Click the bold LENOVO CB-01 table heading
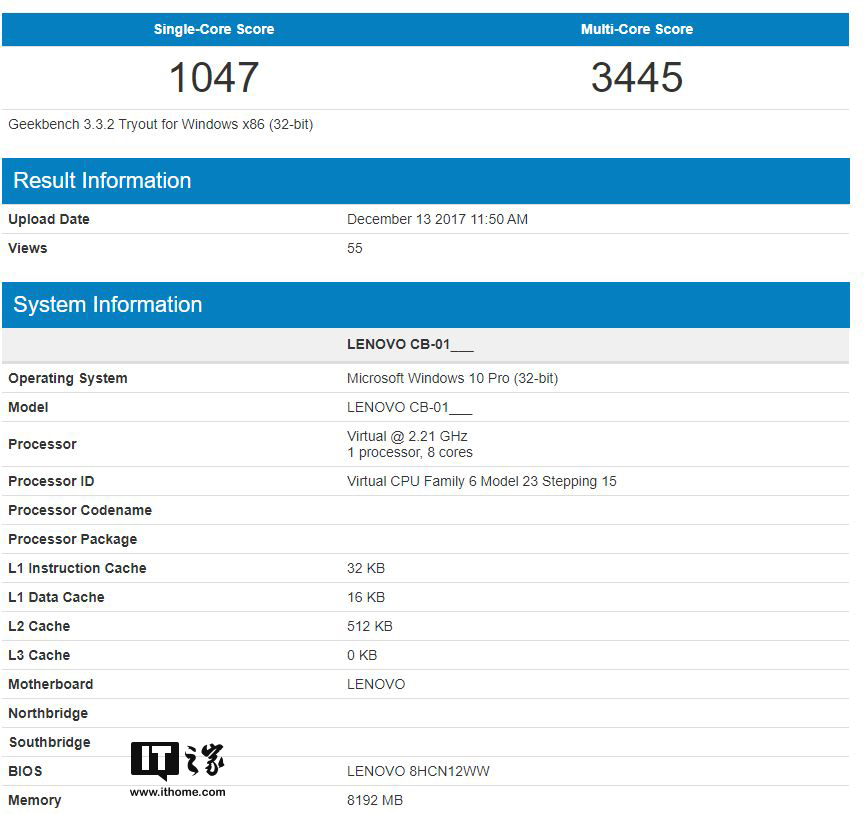 click(x=410, y=344)
